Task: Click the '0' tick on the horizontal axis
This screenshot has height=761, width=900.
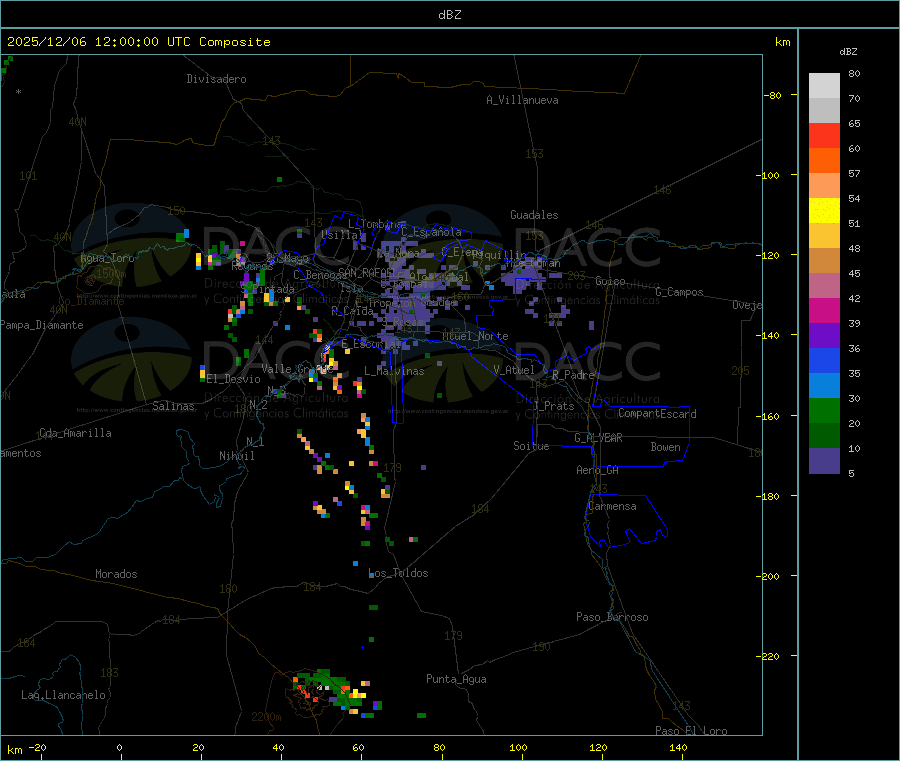Action: (x=119, y=747)
